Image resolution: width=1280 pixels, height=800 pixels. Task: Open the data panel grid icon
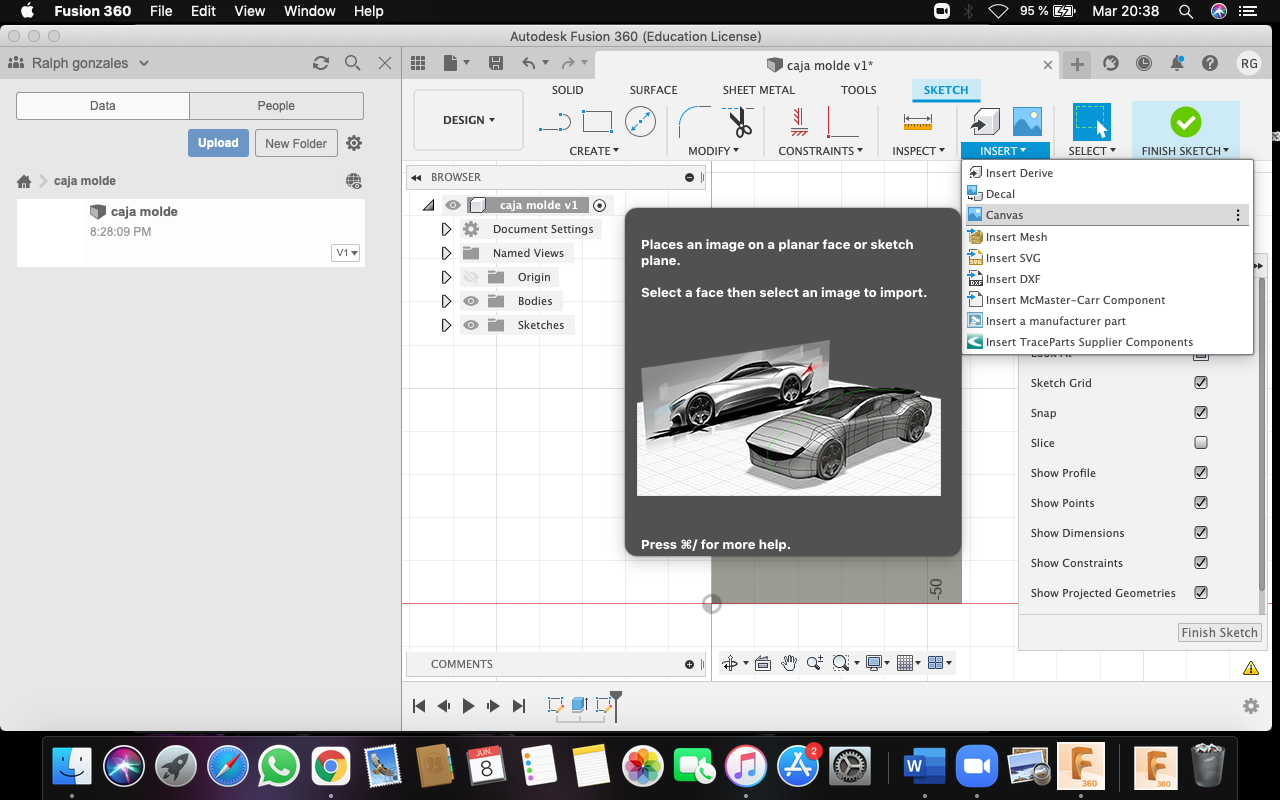[x=418, y=63]
